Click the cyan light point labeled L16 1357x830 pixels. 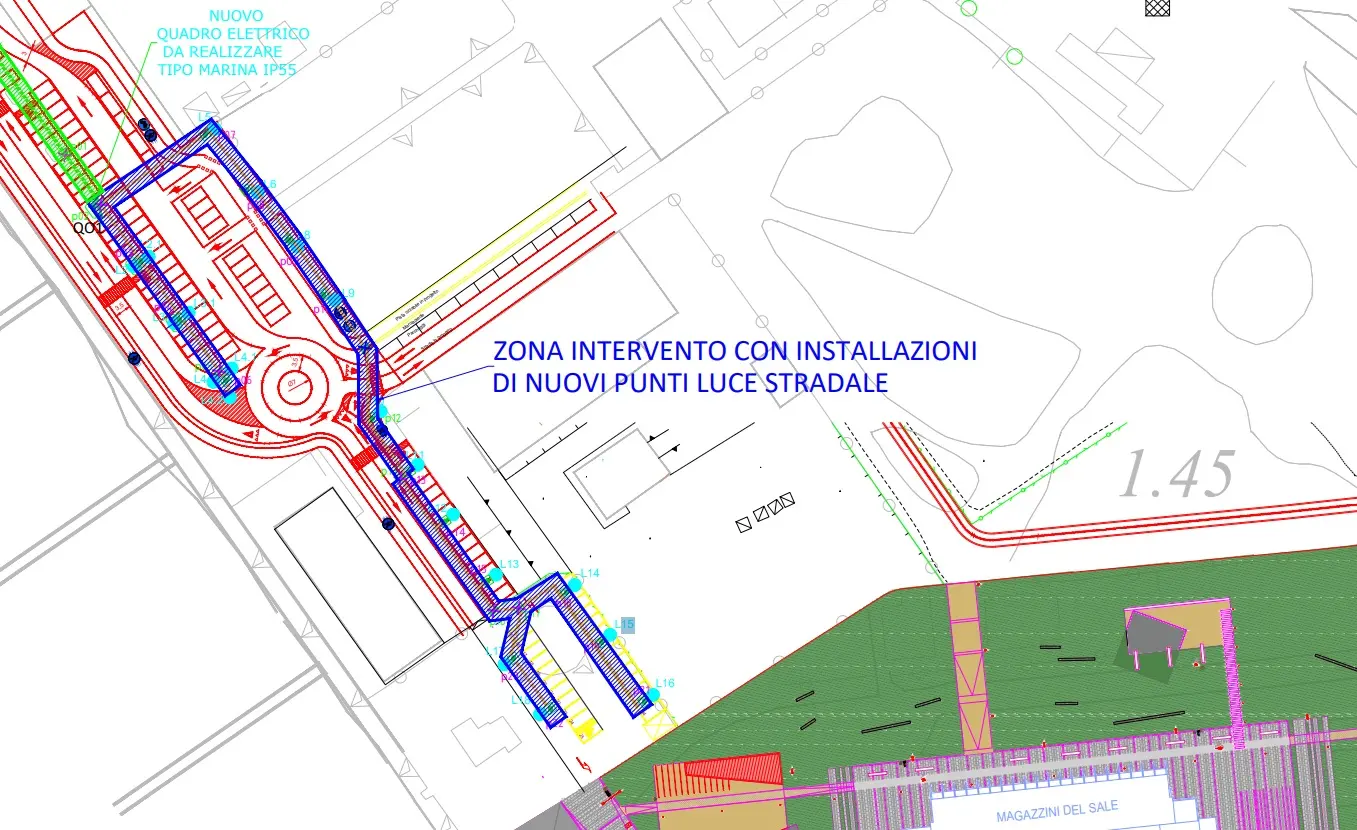653,694
